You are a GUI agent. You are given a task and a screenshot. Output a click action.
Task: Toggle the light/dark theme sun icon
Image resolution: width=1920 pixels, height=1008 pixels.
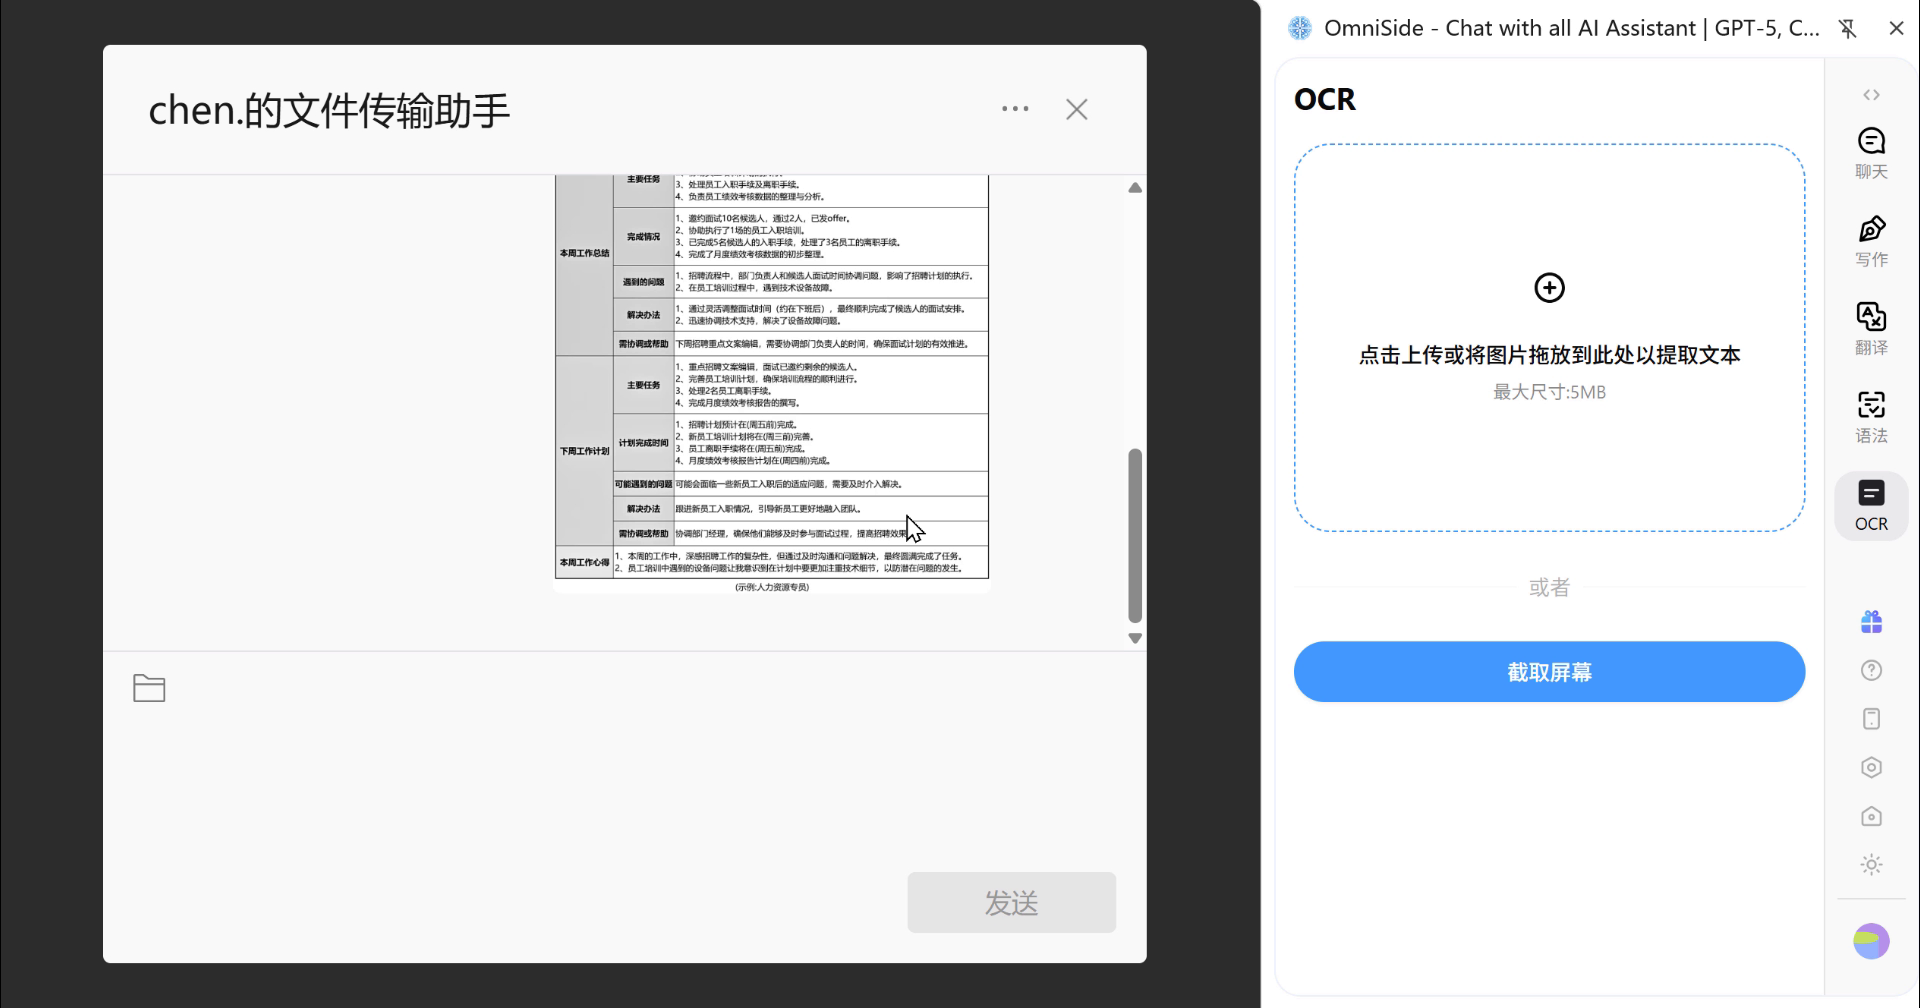point(1871,865)
